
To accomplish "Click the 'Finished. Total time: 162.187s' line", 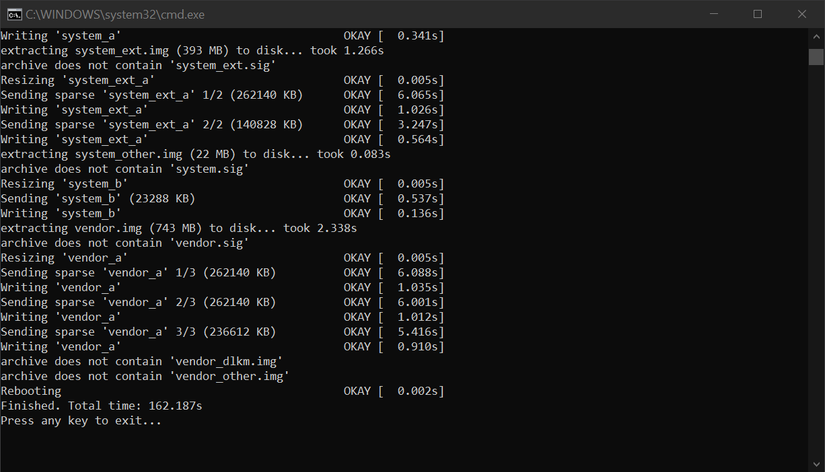I will pos(101,406).
